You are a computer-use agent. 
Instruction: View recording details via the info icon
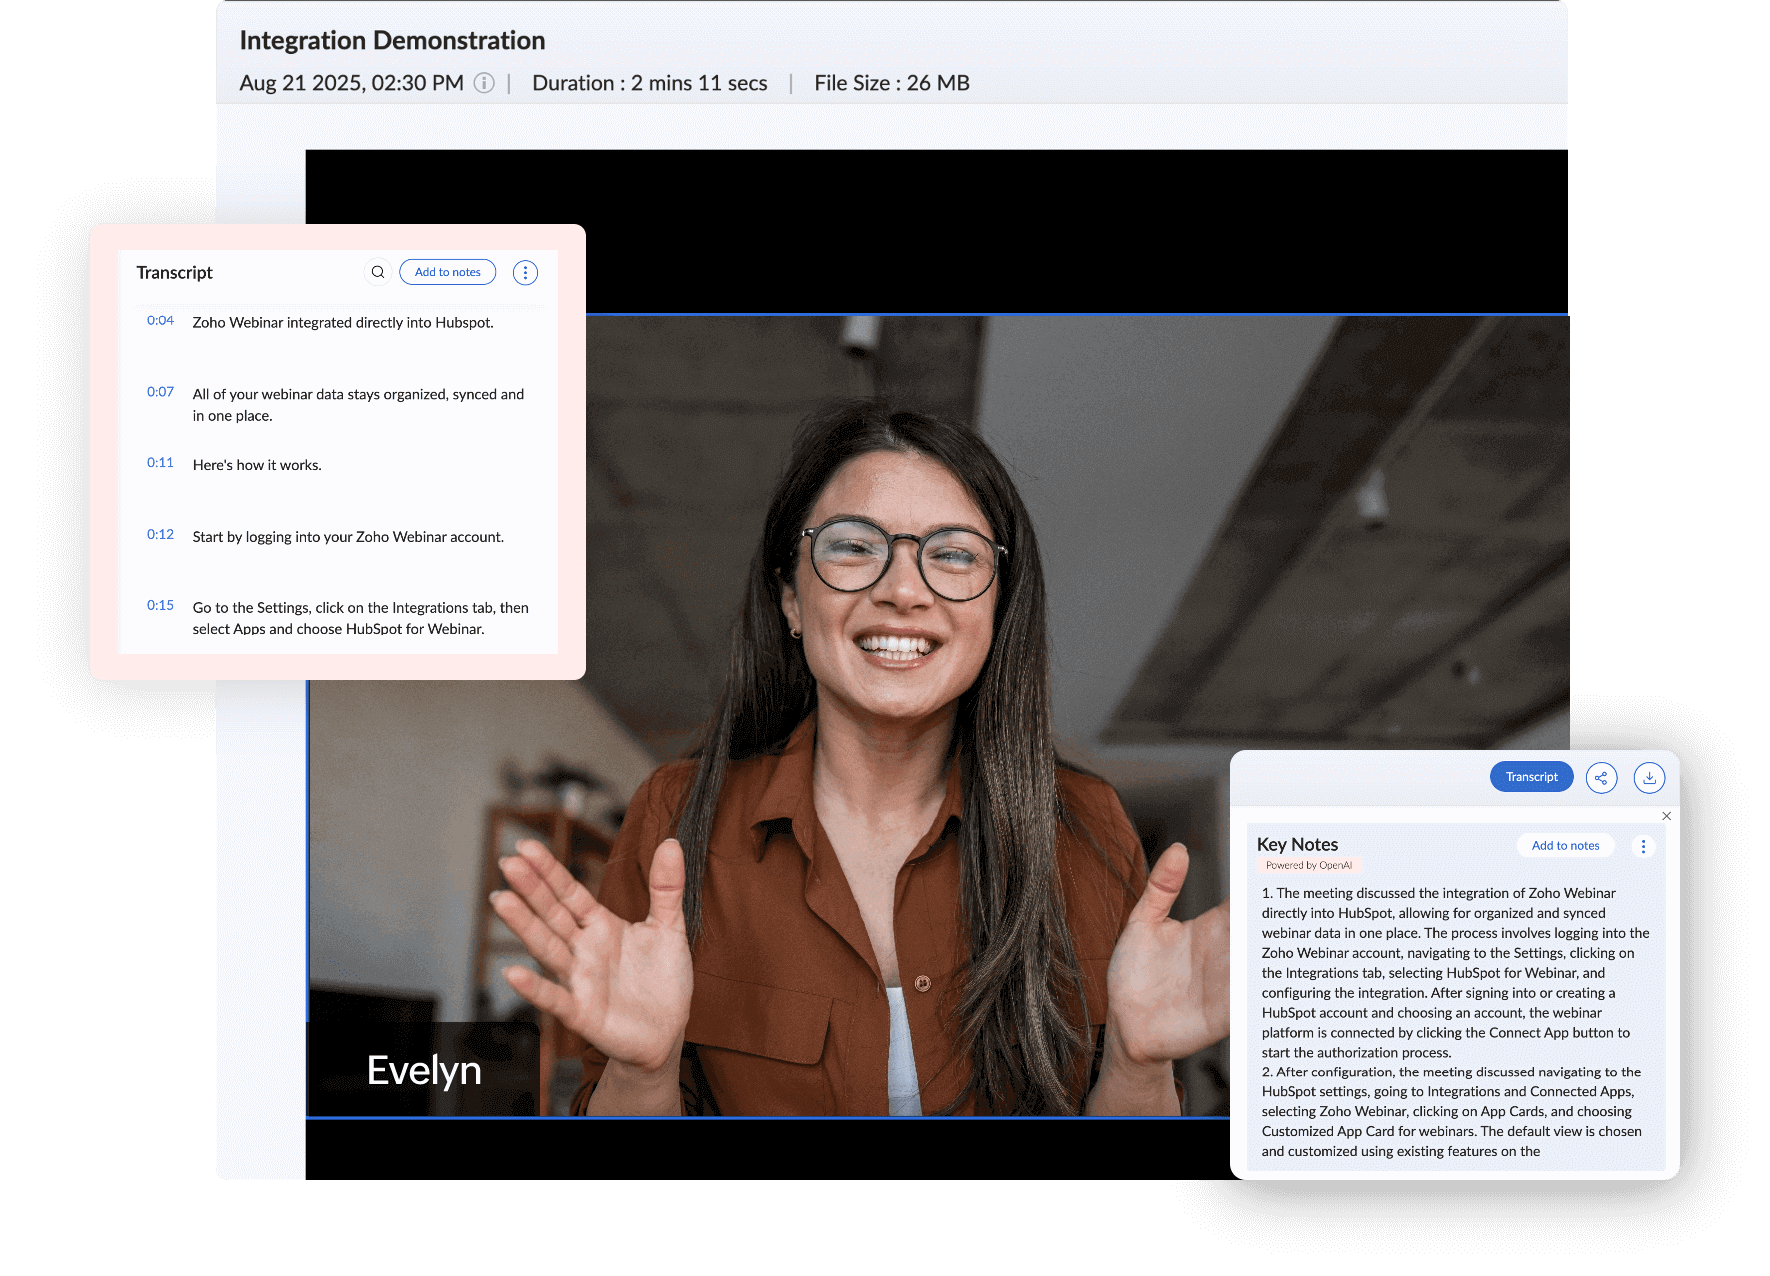point(484,83)
